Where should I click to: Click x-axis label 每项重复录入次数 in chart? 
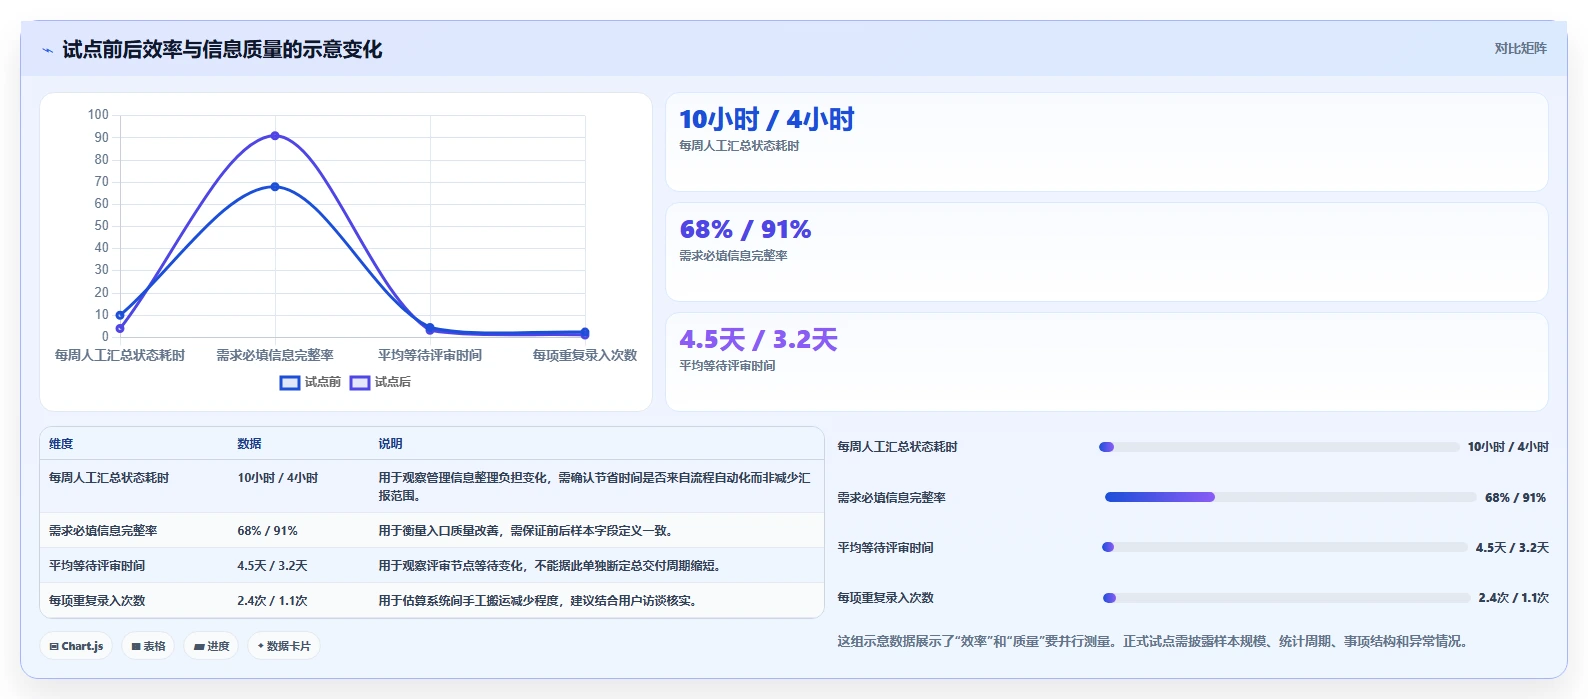click(x=585, y=355)
